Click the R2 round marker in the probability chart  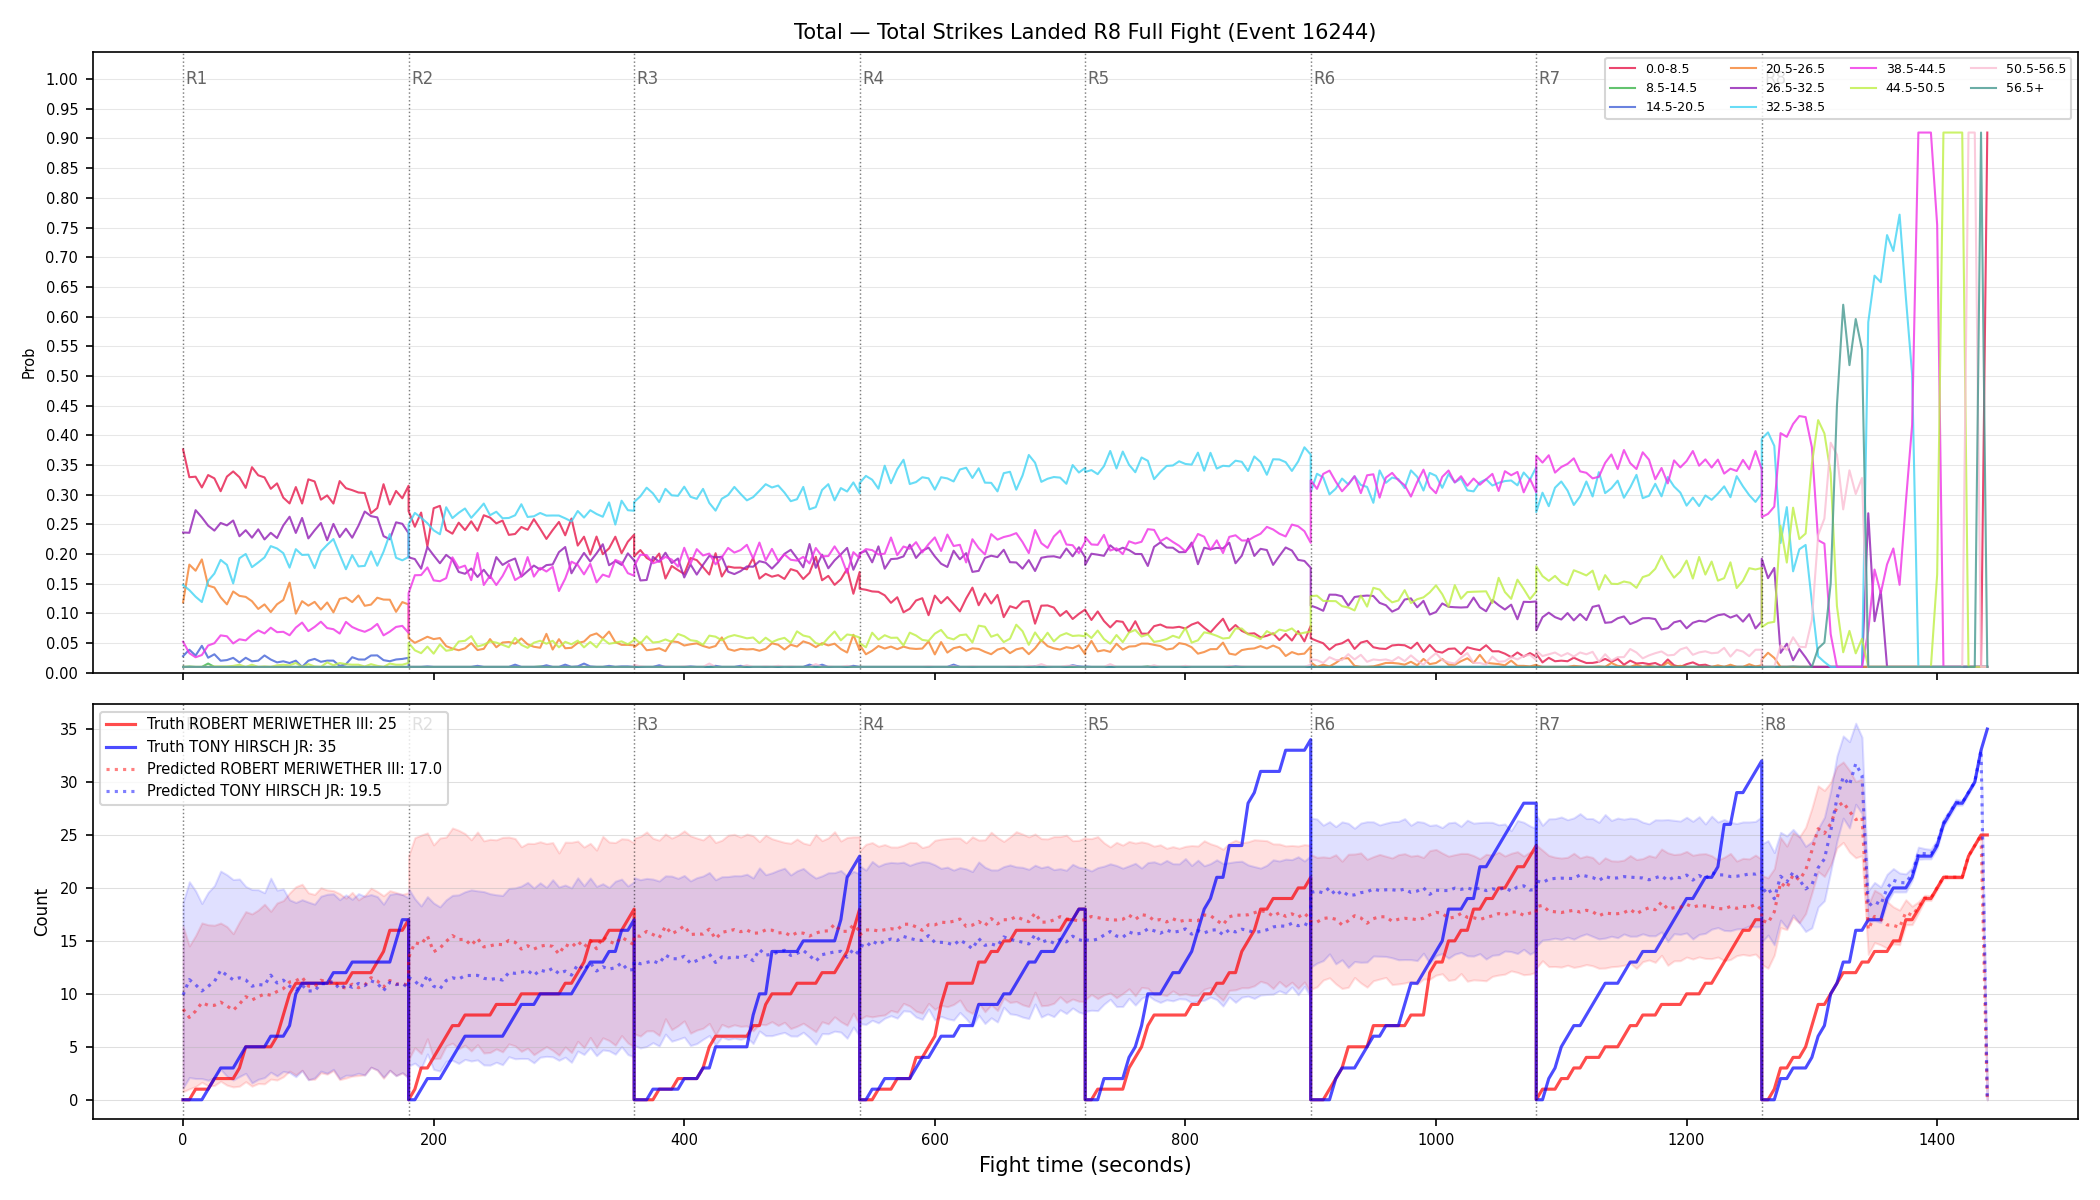(x=422, y=78)
